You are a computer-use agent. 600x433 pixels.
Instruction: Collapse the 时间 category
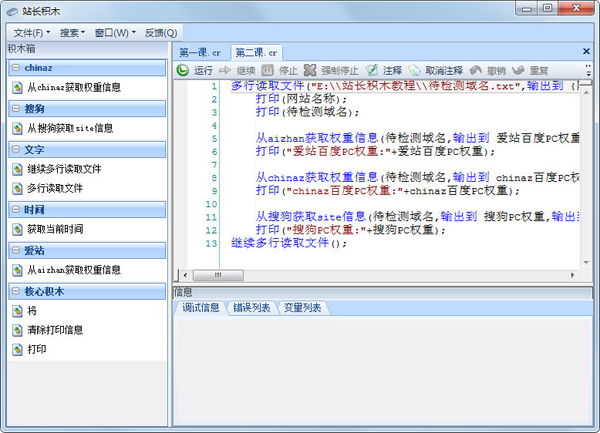coord(16,209)
